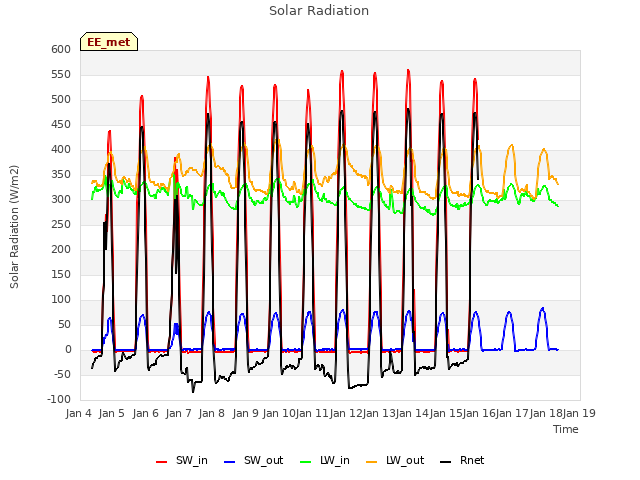Click the Jan 17 x-axis label
This screenshot has width=640, height=480.
(512, 413)
